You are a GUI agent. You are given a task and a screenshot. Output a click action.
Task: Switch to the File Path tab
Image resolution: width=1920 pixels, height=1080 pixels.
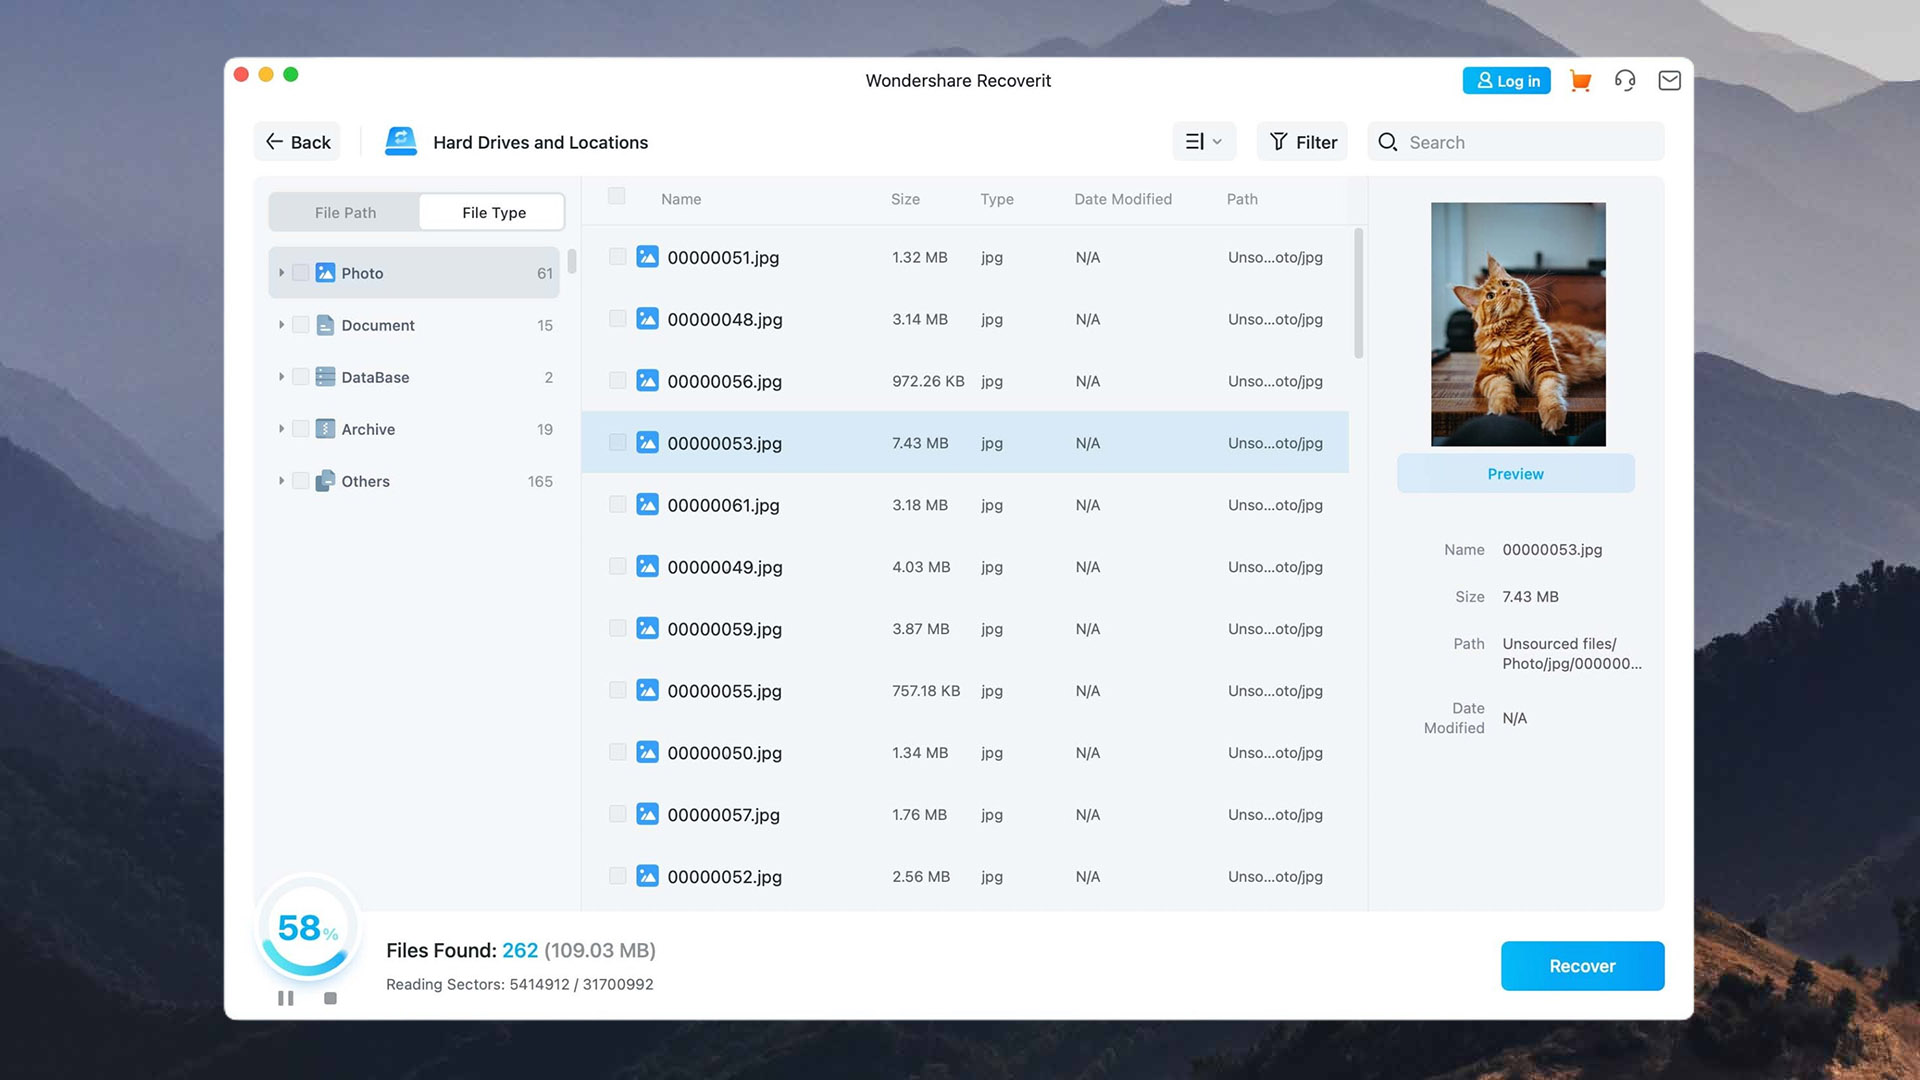344,212
